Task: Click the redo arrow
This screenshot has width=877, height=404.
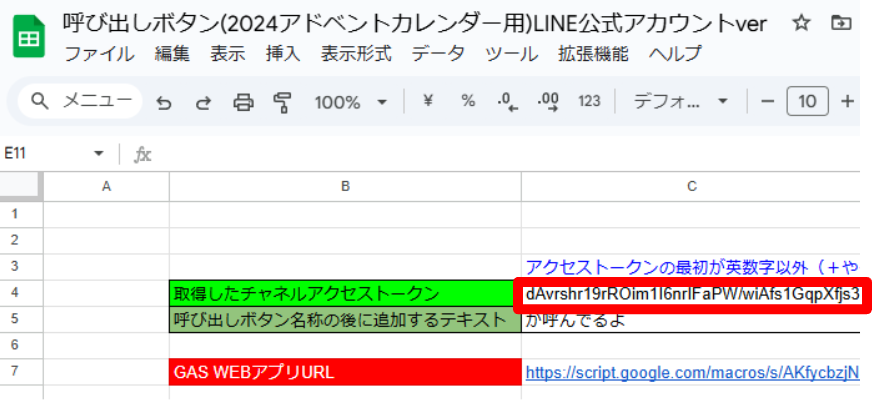Action: [203, 102]
